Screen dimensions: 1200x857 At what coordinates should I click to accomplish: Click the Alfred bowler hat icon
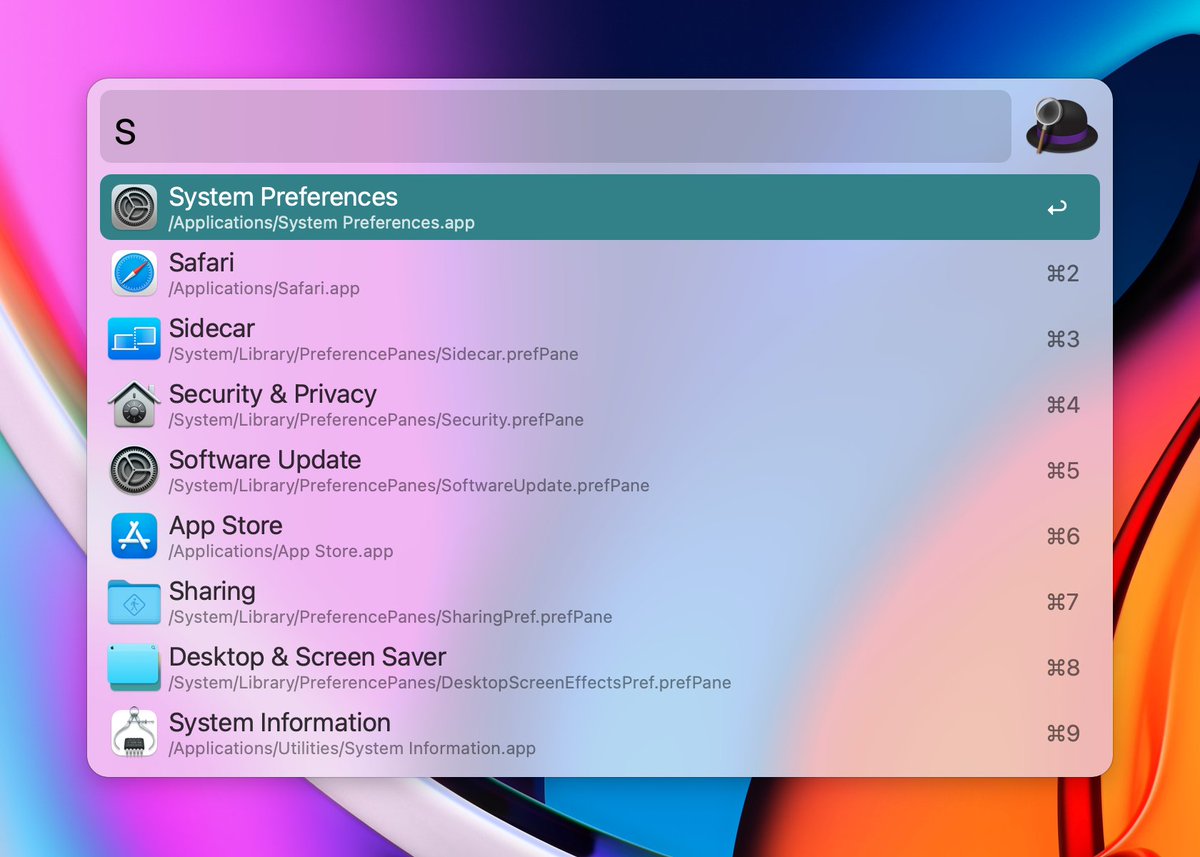coord(1062,126)
